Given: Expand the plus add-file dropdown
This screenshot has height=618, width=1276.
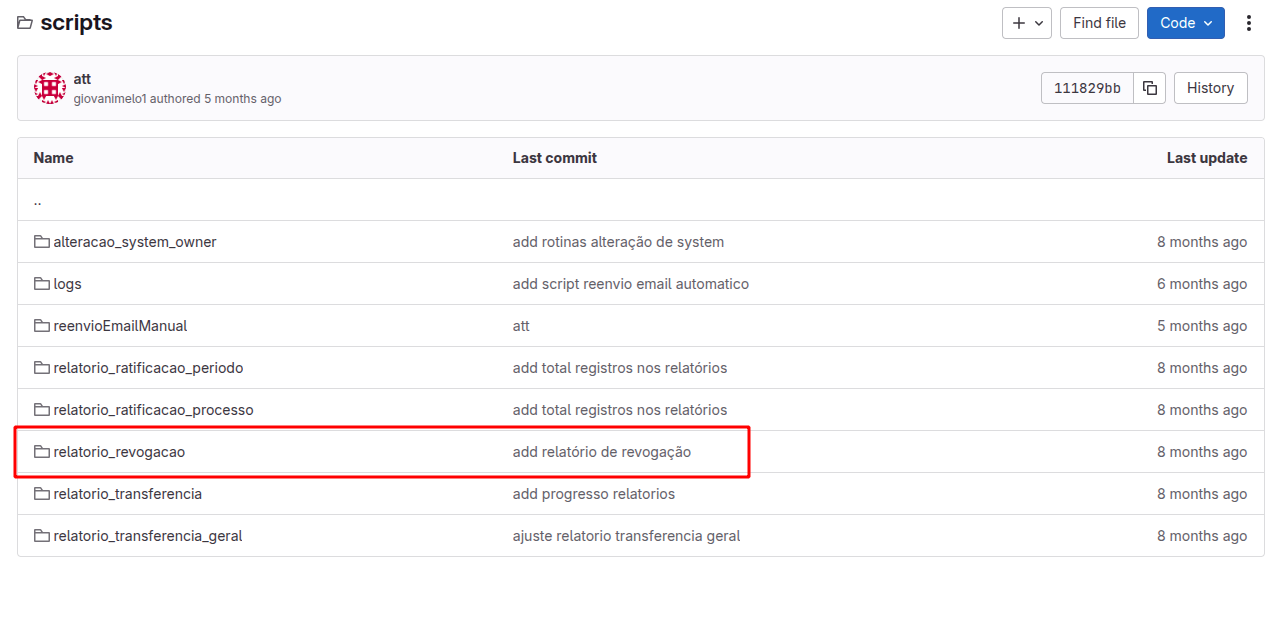Looking at the screenshot, I should pyautogui.click(x=1026, y=23).
